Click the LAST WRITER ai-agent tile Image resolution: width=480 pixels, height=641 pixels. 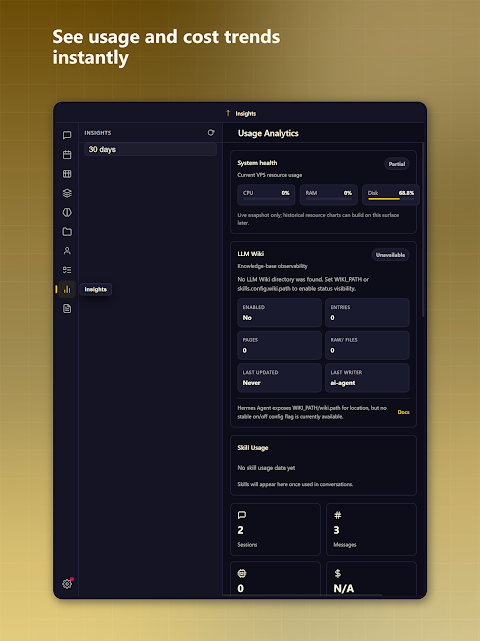tap(367, 378)
